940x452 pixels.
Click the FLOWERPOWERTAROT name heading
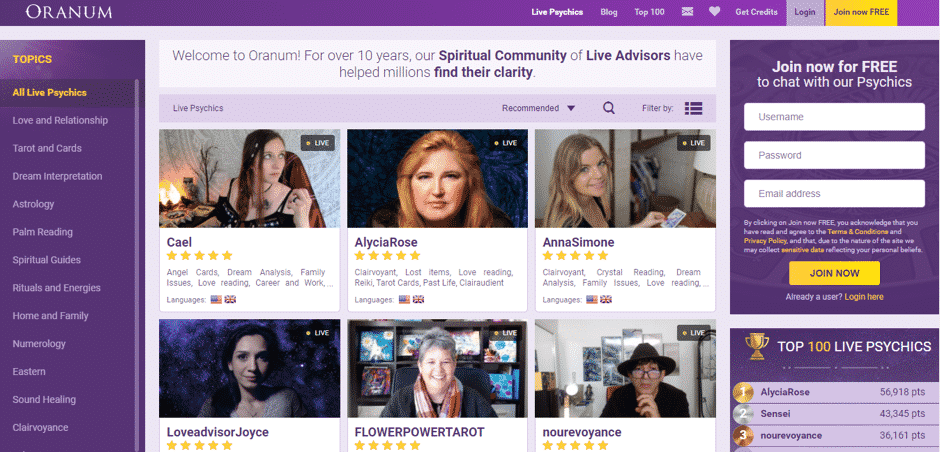(x=419, y=432)
